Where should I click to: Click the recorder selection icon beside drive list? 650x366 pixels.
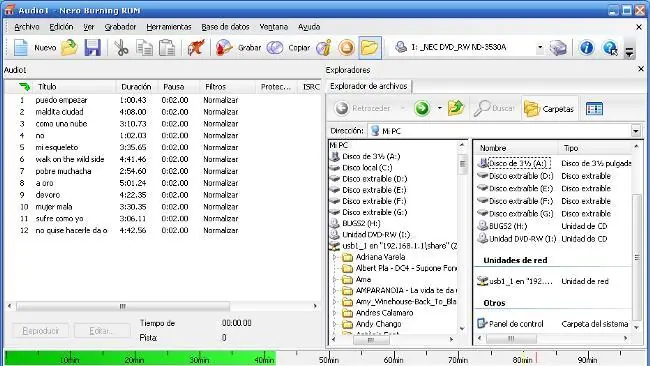[558, 48]
